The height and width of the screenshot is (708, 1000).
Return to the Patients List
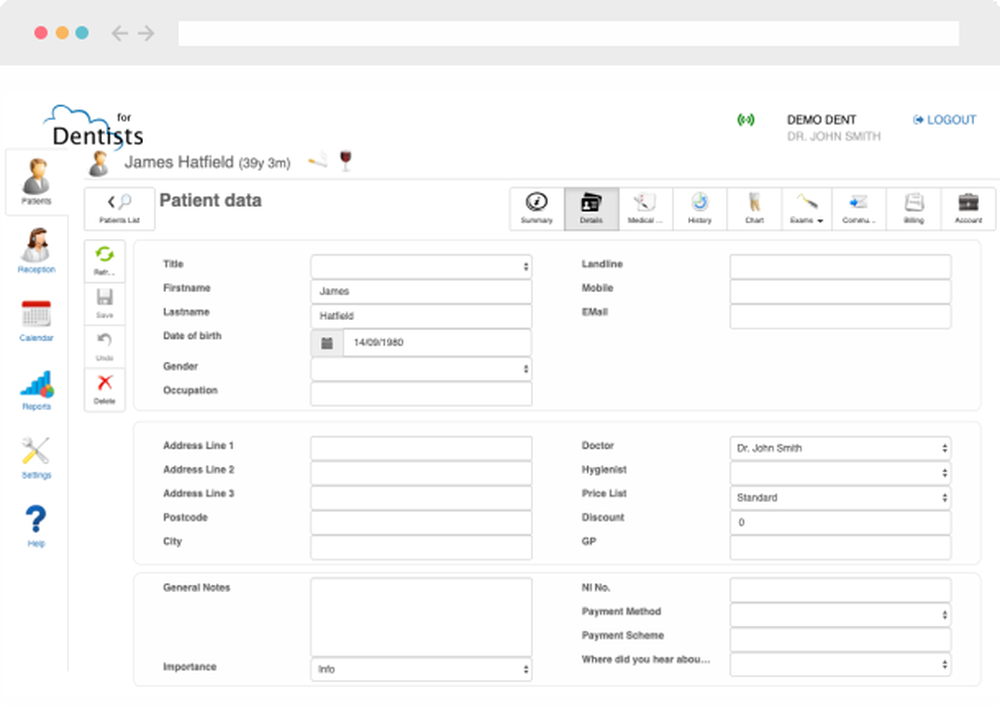click(119, 208)
